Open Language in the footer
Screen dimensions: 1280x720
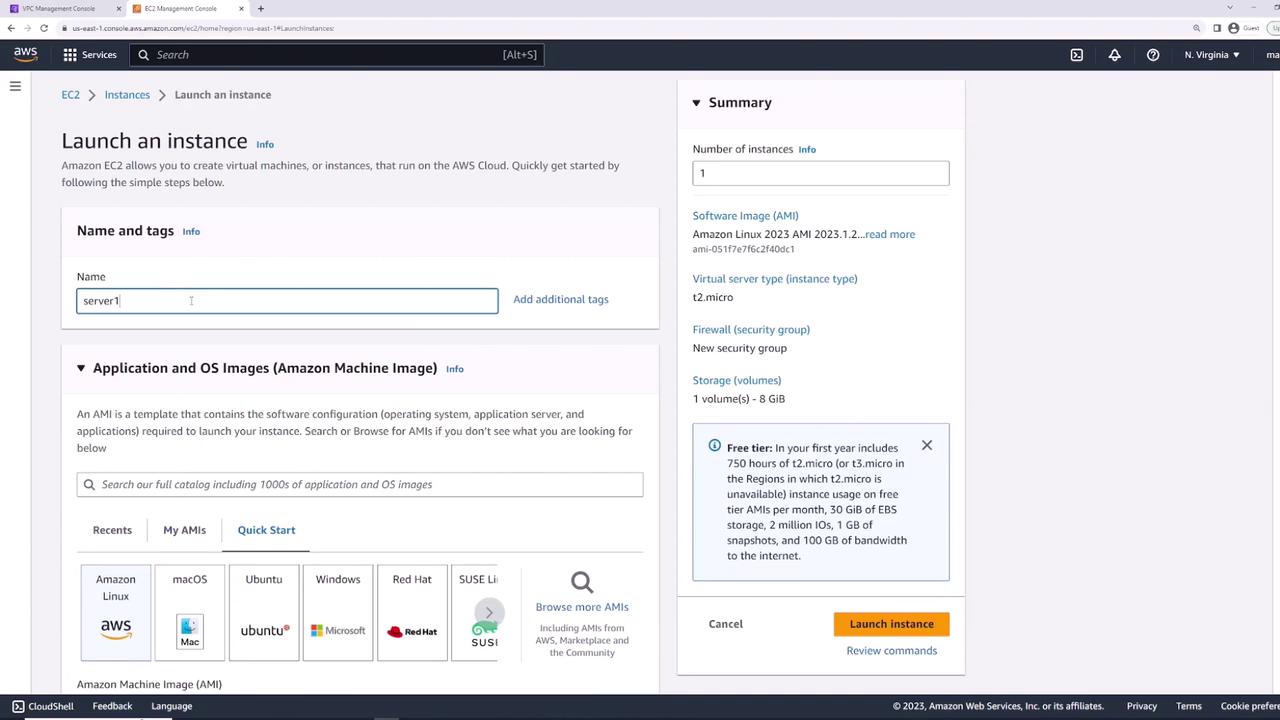[171, 706]
